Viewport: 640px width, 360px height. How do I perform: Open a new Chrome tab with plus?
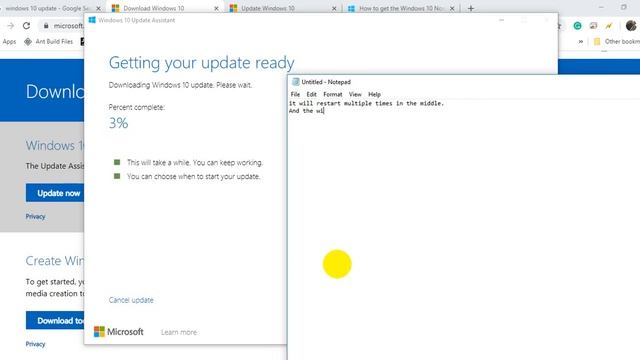coord(471,8)
